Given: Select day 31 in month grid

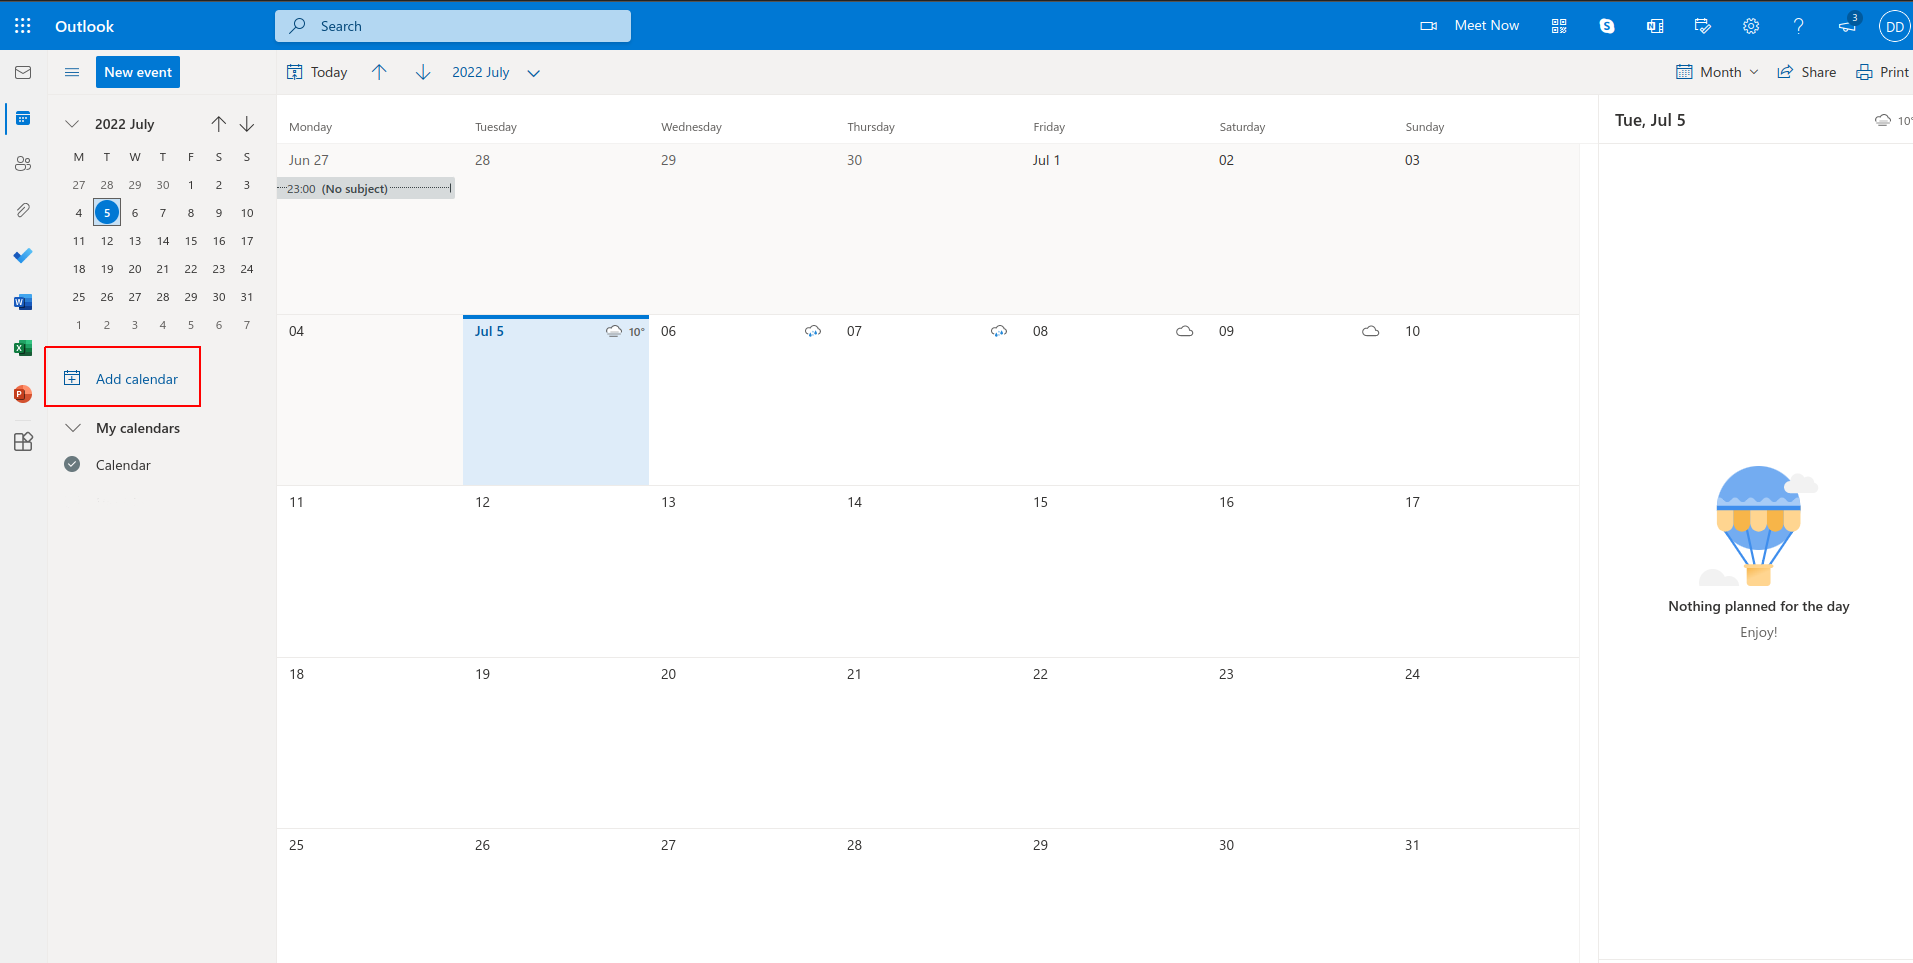Looking at the screenshot, I should 1486,895.
